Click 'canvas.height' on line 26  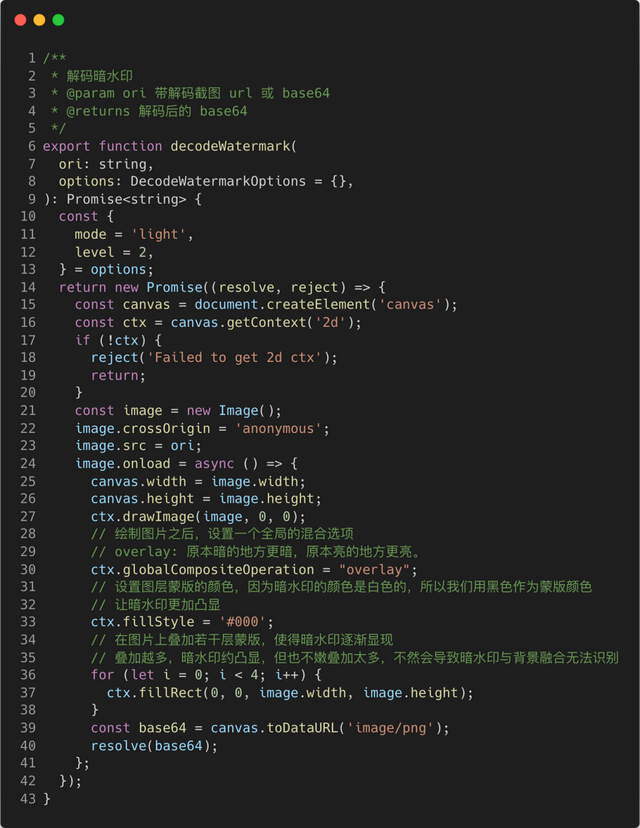tap(143, 499)
